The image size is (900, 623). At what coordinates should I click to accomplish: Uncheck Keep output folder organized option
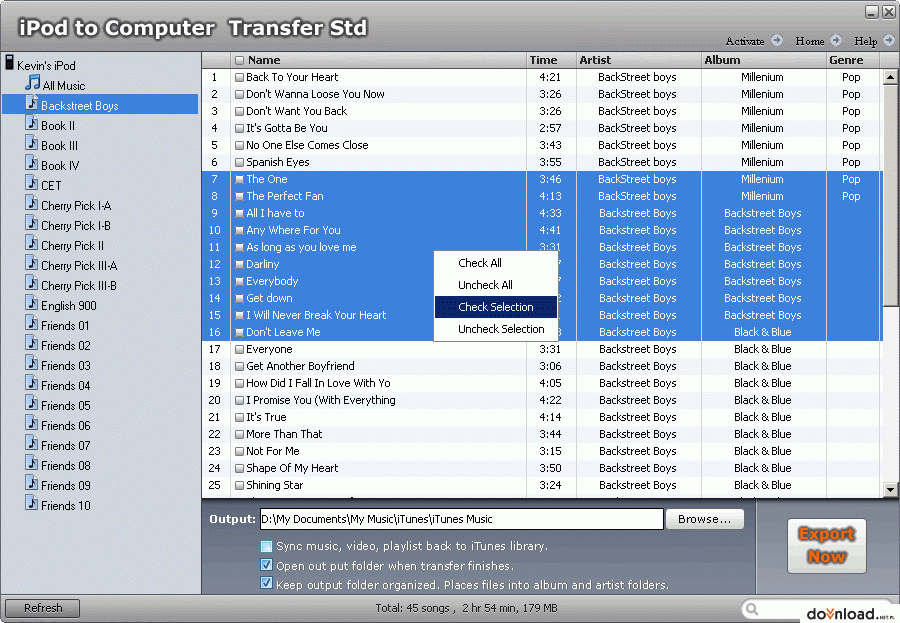pyautogui.click(x=266, y=583)
